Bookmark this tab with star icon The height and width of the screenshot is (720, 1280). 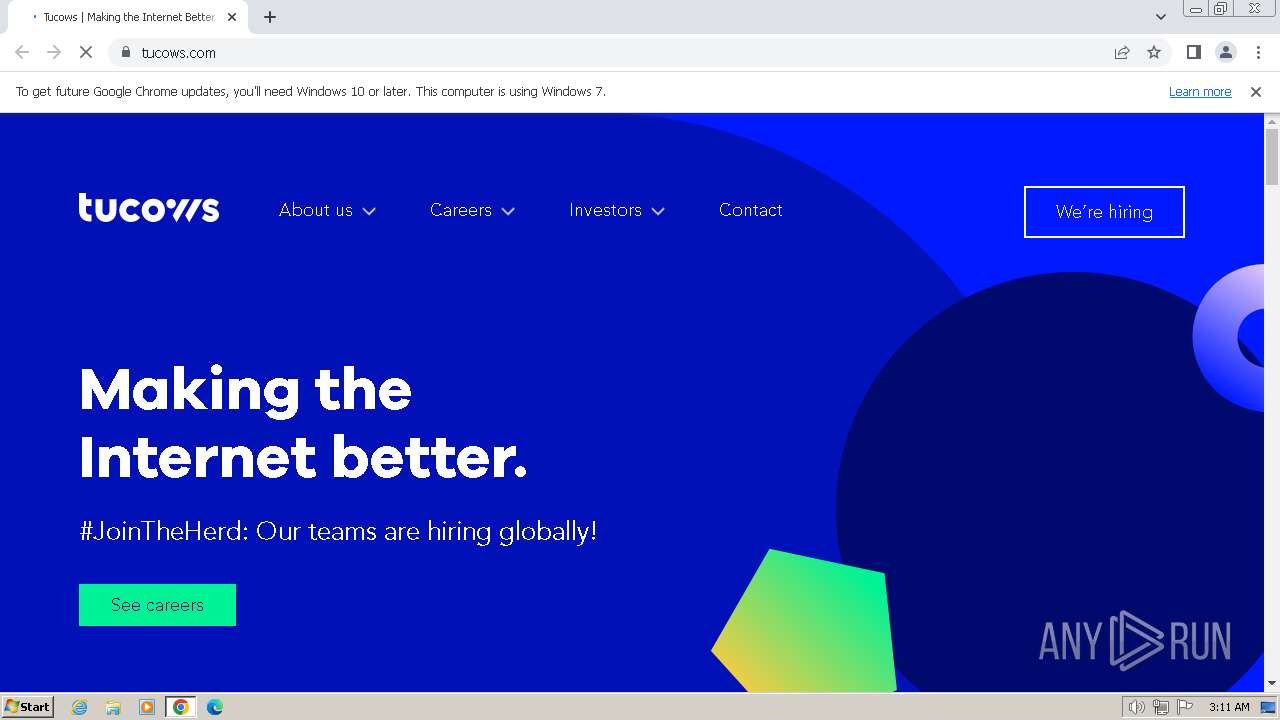1154,52
